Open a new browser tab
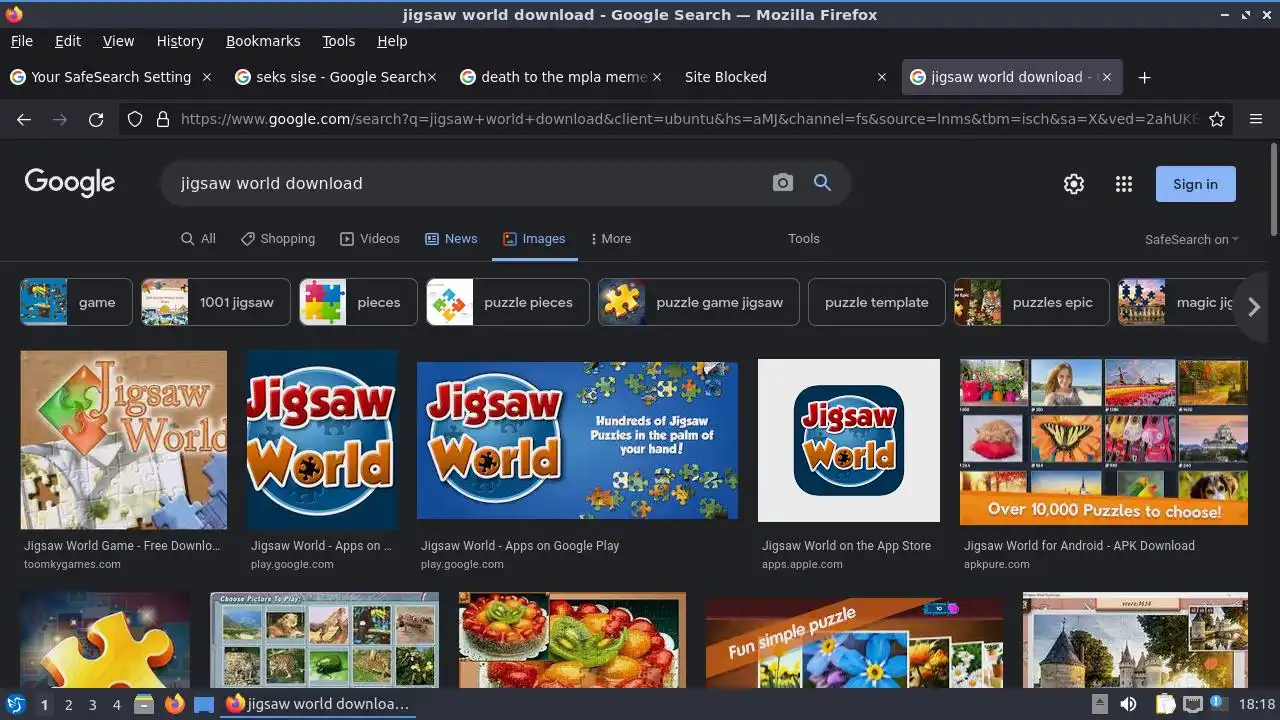1280x720 pixels. [1145, 77]
